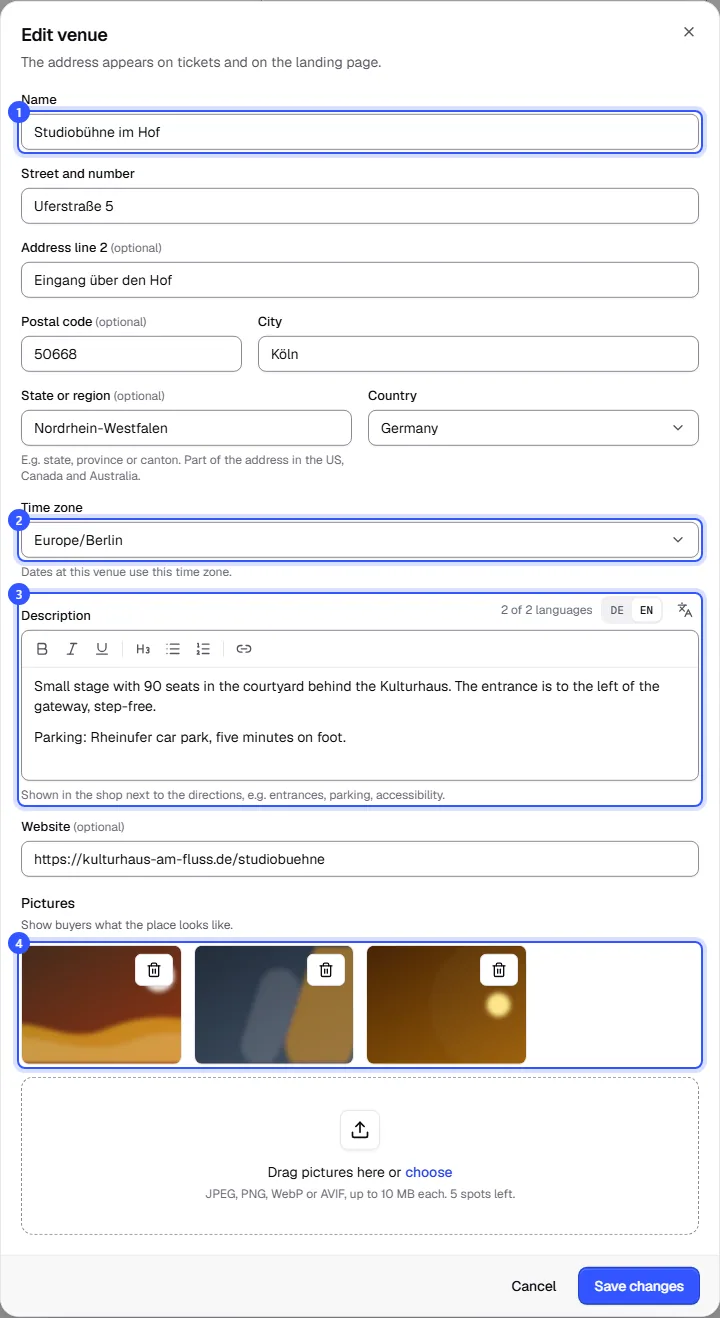
Task: Open the Country dropdown showing Germany
Action: (533, 428)
